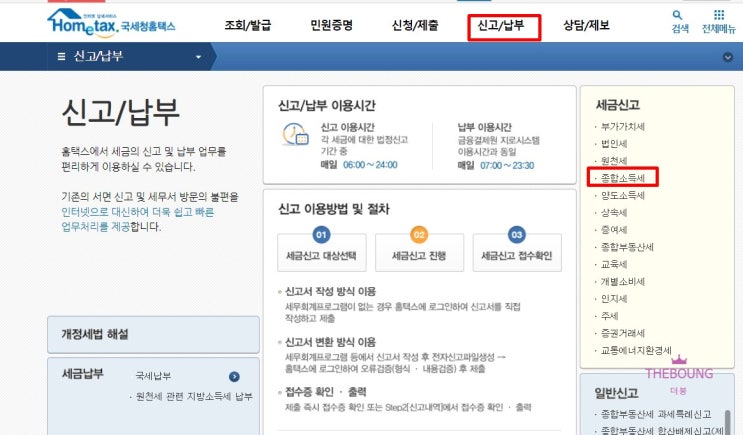Click the 세금신고 진행 step box
743x435 pixels.
419,253
